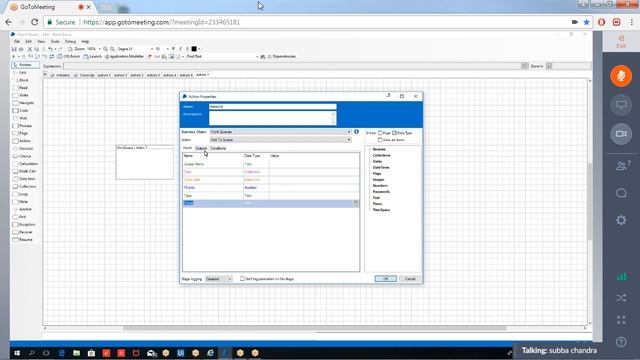Click the Save icon in main toolbar

pos(14,49)
